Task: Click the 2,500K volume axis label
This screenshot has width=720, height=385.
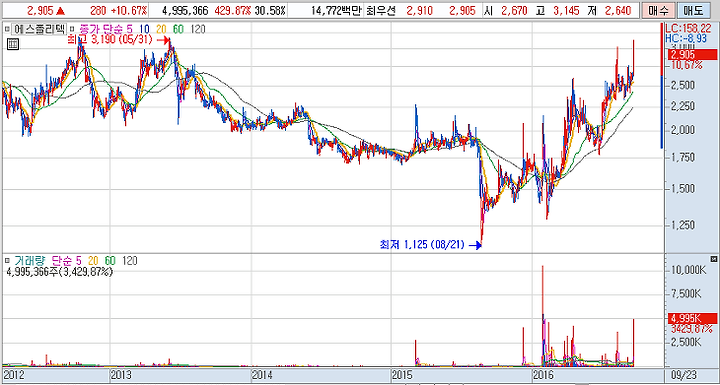Action: pyautogui.click(x=686, y=342)
